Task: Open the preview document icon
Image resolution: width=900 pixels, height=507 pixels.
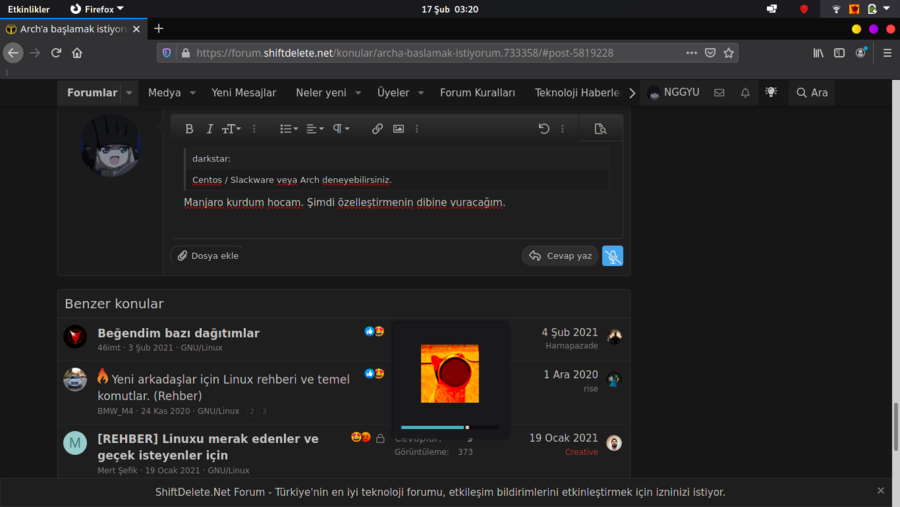Action: [600, 129]
